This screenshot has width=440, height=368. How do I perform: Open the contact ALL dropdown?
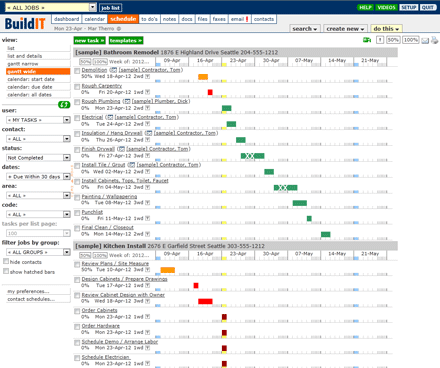(x=38, y=139)
